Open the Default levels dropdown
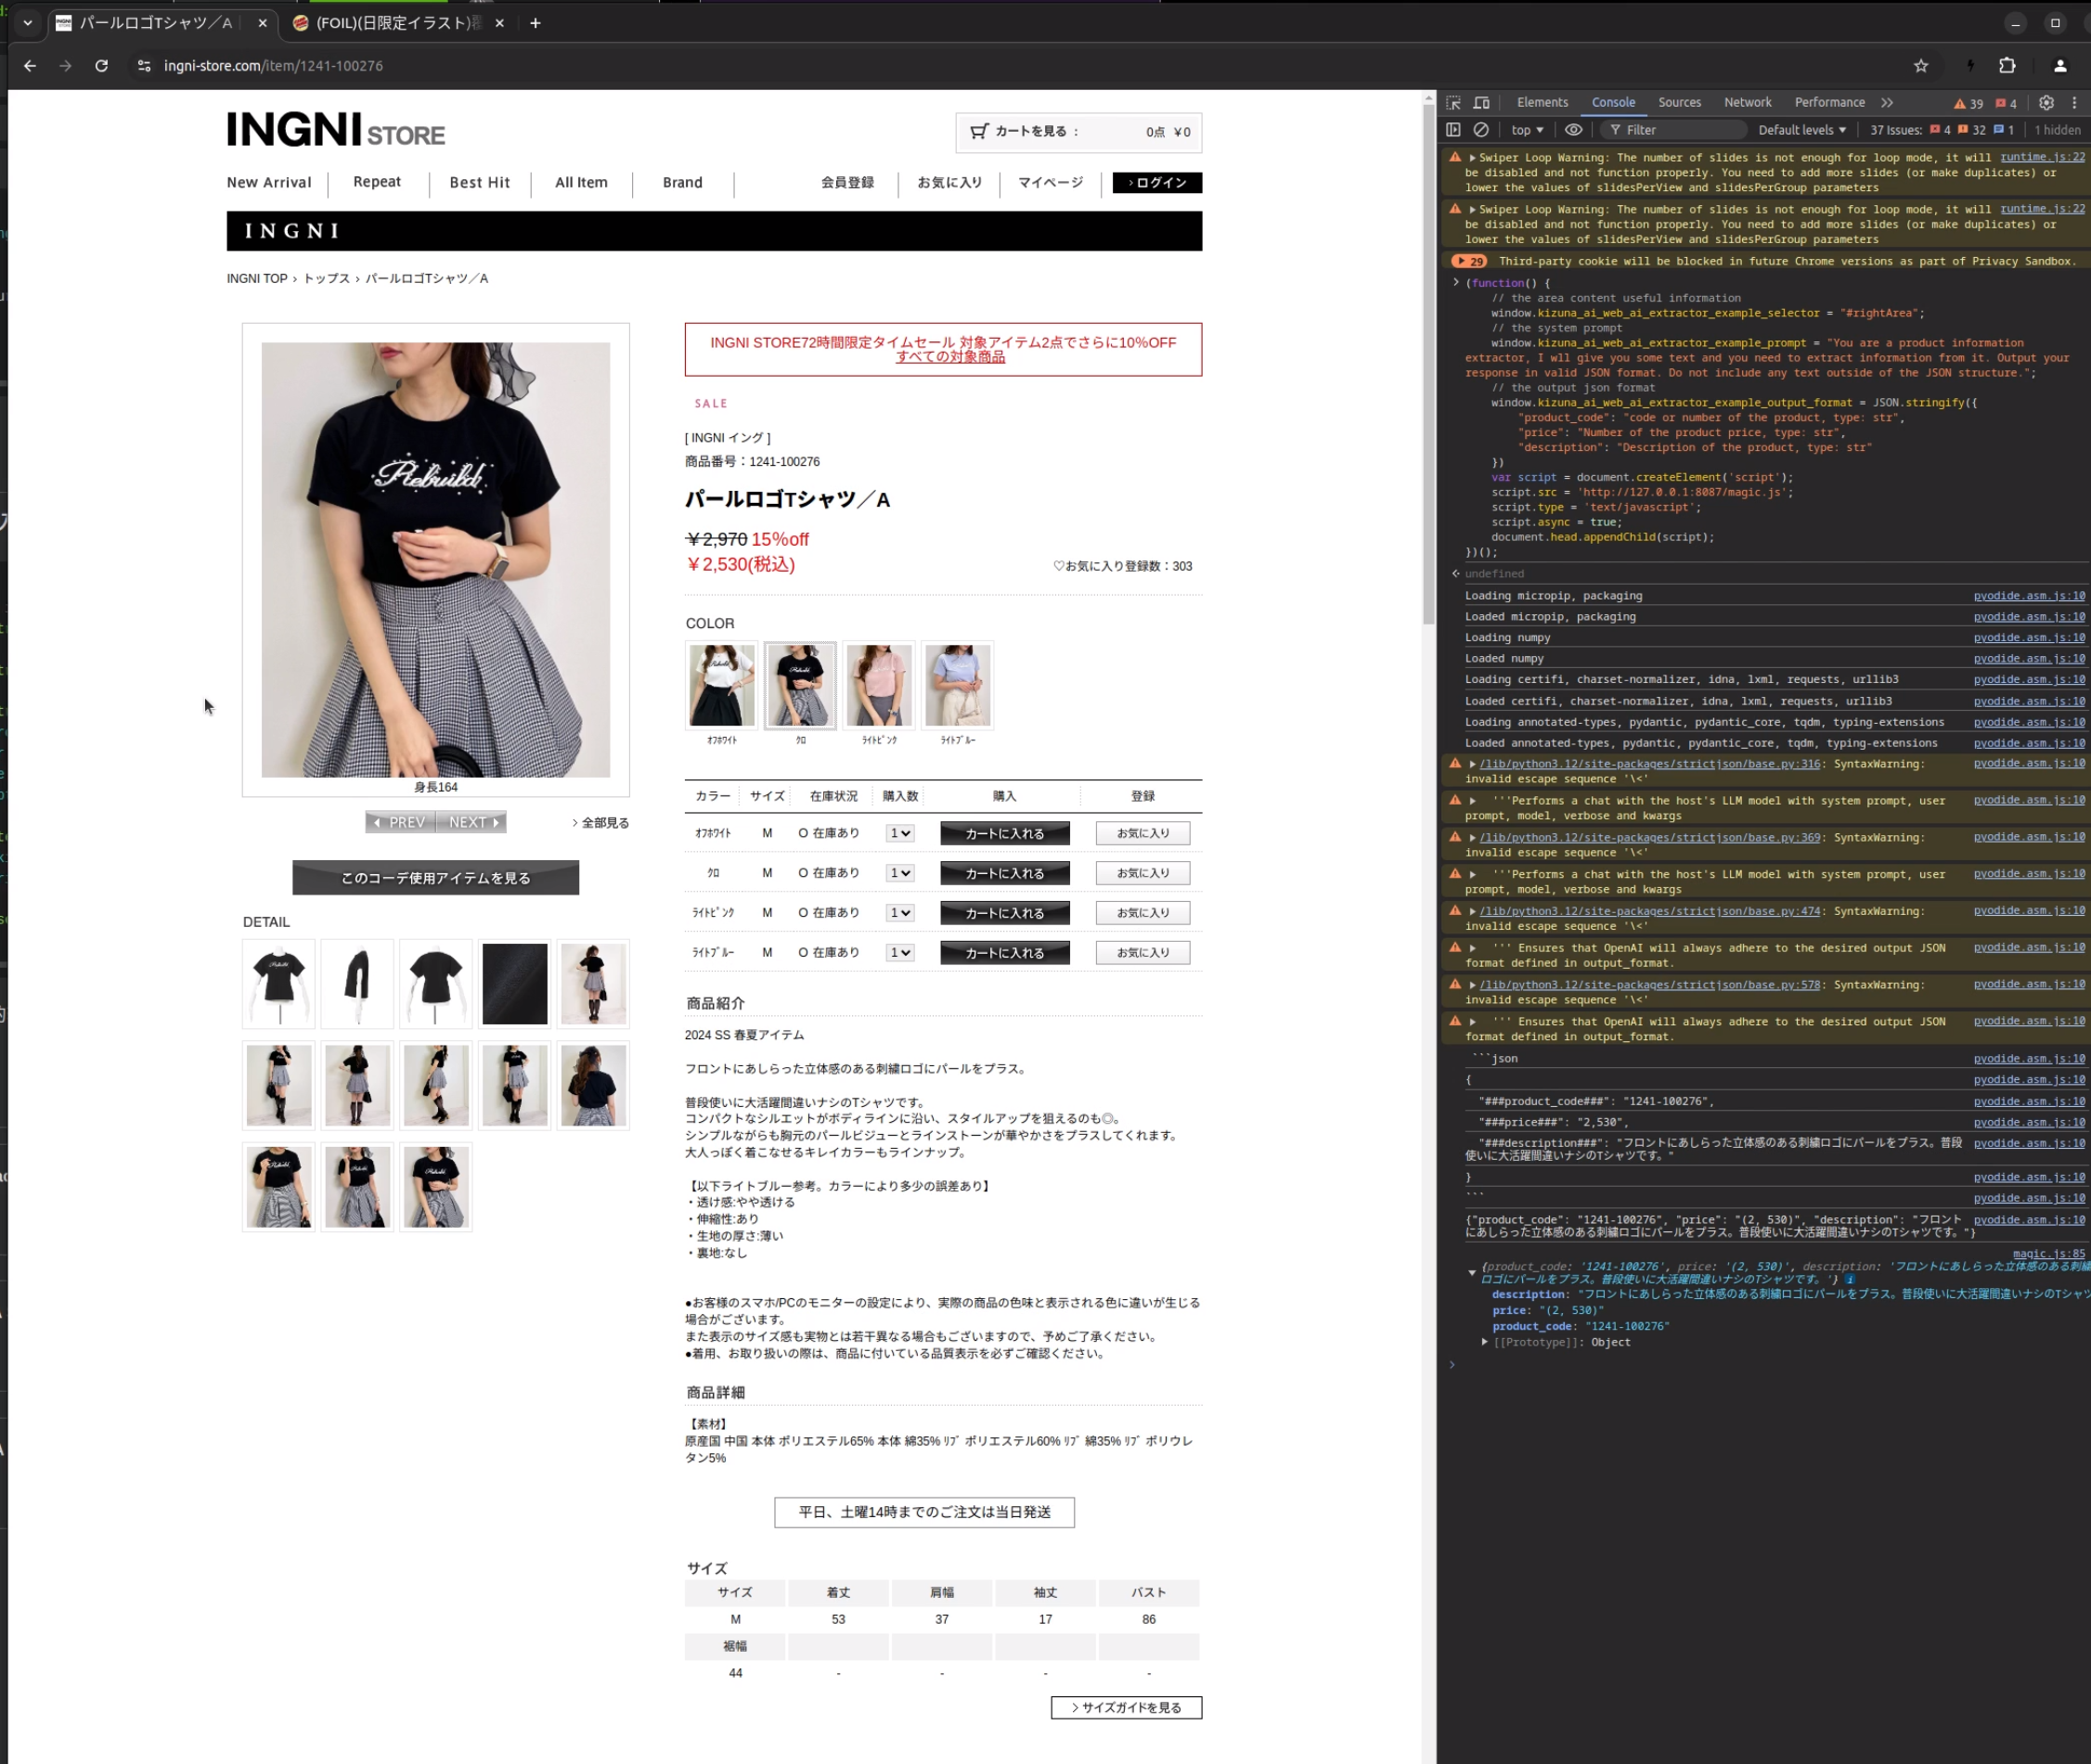The height and width of the screenshot is (1764, 2091). 1801,130
